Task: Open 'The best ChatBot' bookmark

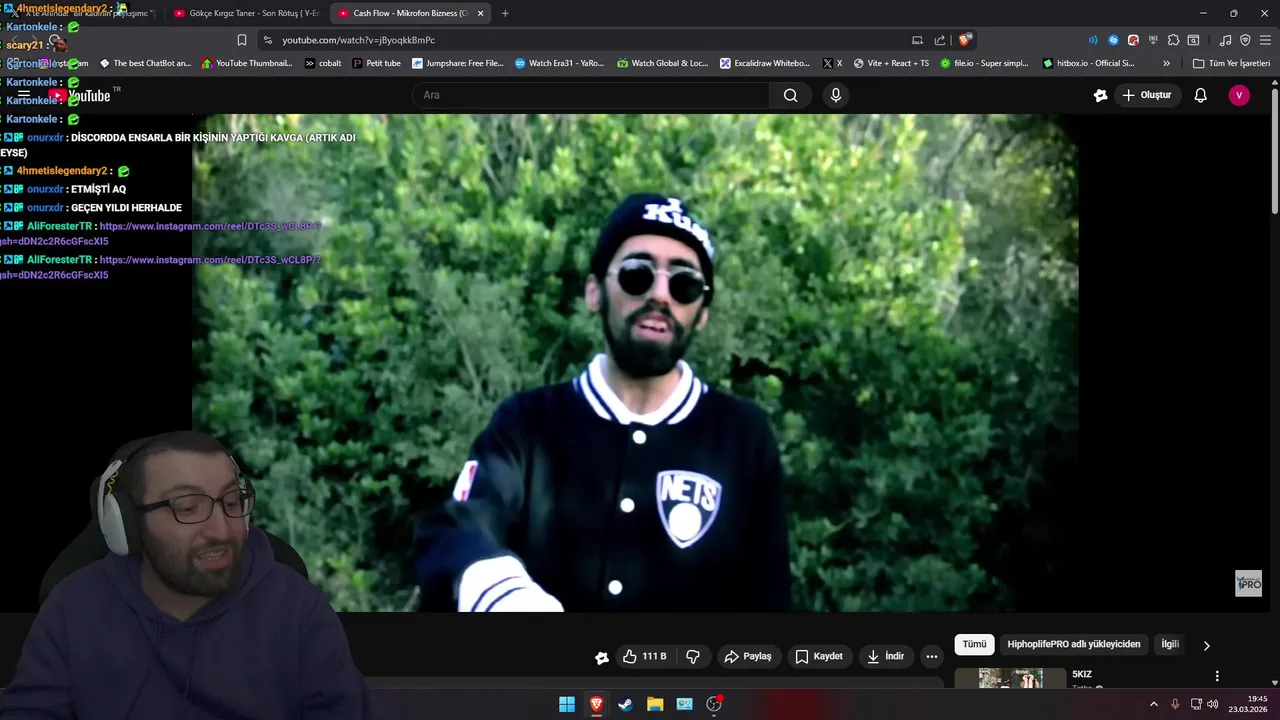Action: [x=144, y=63]
